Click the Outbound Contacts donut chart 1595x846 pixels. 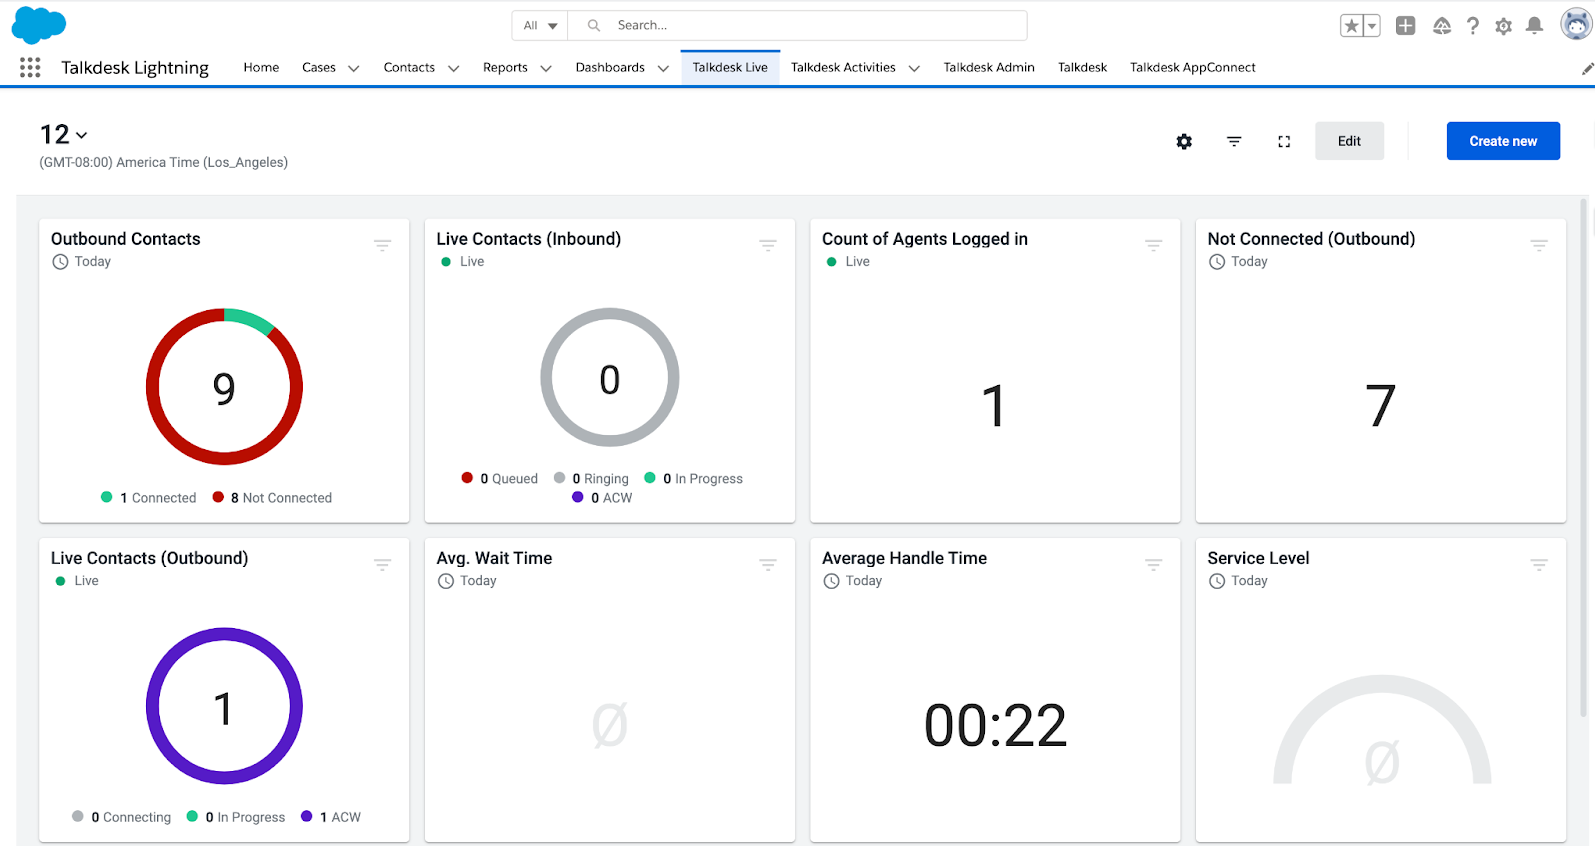pyautogui.click(x=224, y=387)
